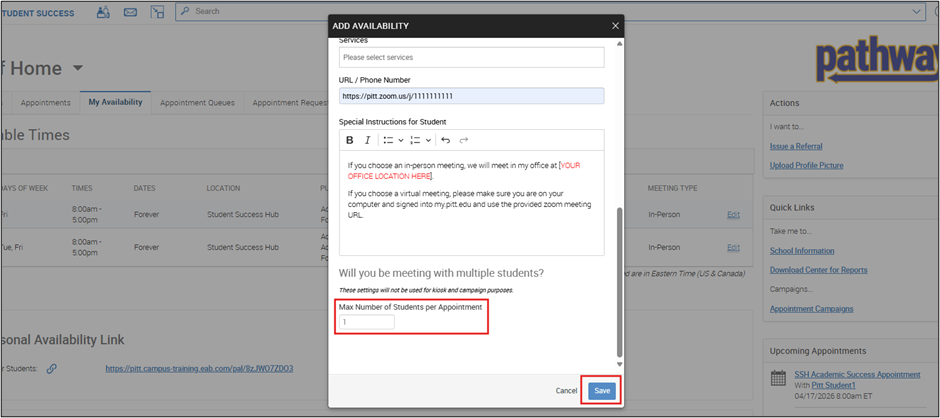
Task: Select the My Availability tab
Action: coord(116,102)
